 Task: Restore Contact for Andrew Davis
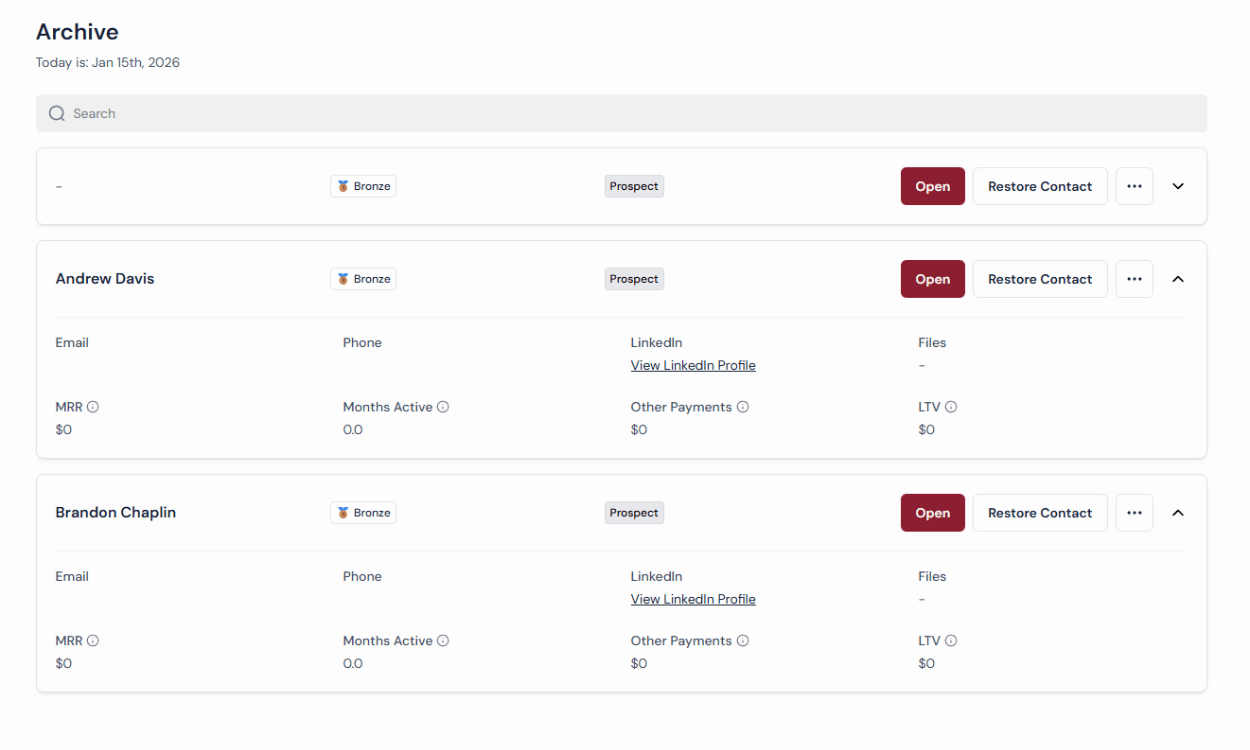coord(1040,279)
